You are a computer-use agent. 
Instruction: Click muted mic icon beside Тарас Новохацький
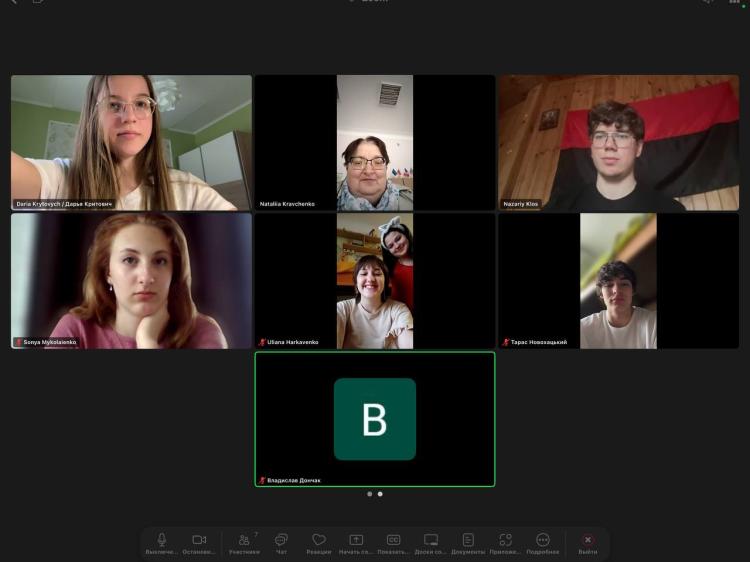(x=506, y=342)
